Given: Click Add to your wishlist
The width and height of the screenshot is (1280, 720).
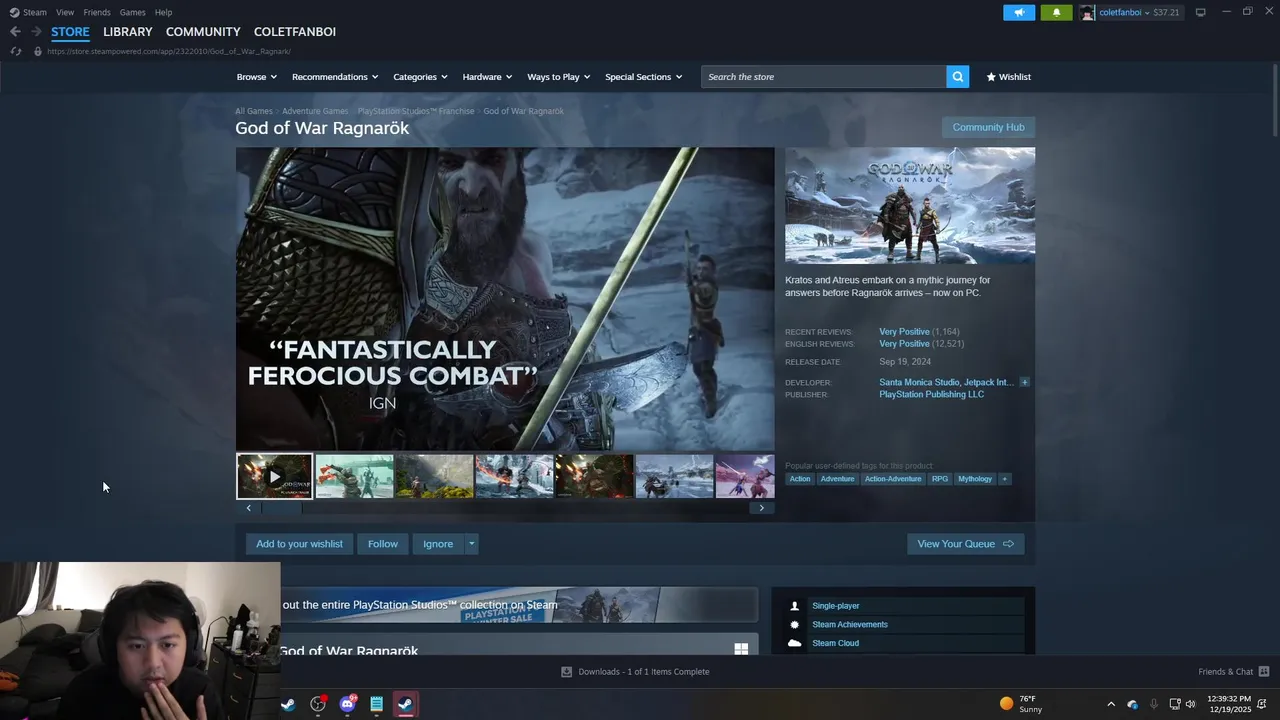Looking at the screenshot, I should coord(299,544).
